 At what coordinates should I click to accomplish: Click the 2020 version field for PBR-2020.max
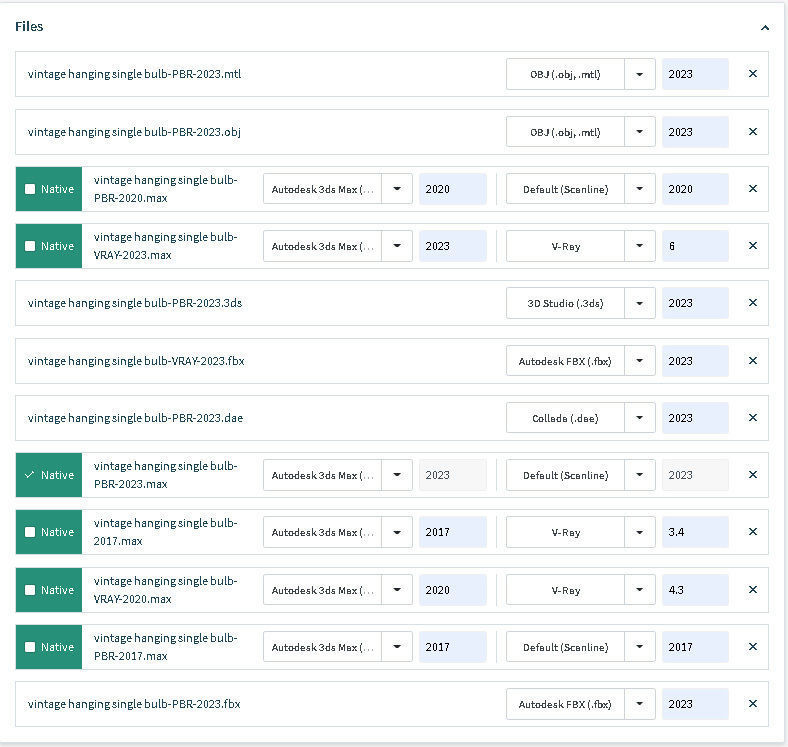(x=452, y=189)
